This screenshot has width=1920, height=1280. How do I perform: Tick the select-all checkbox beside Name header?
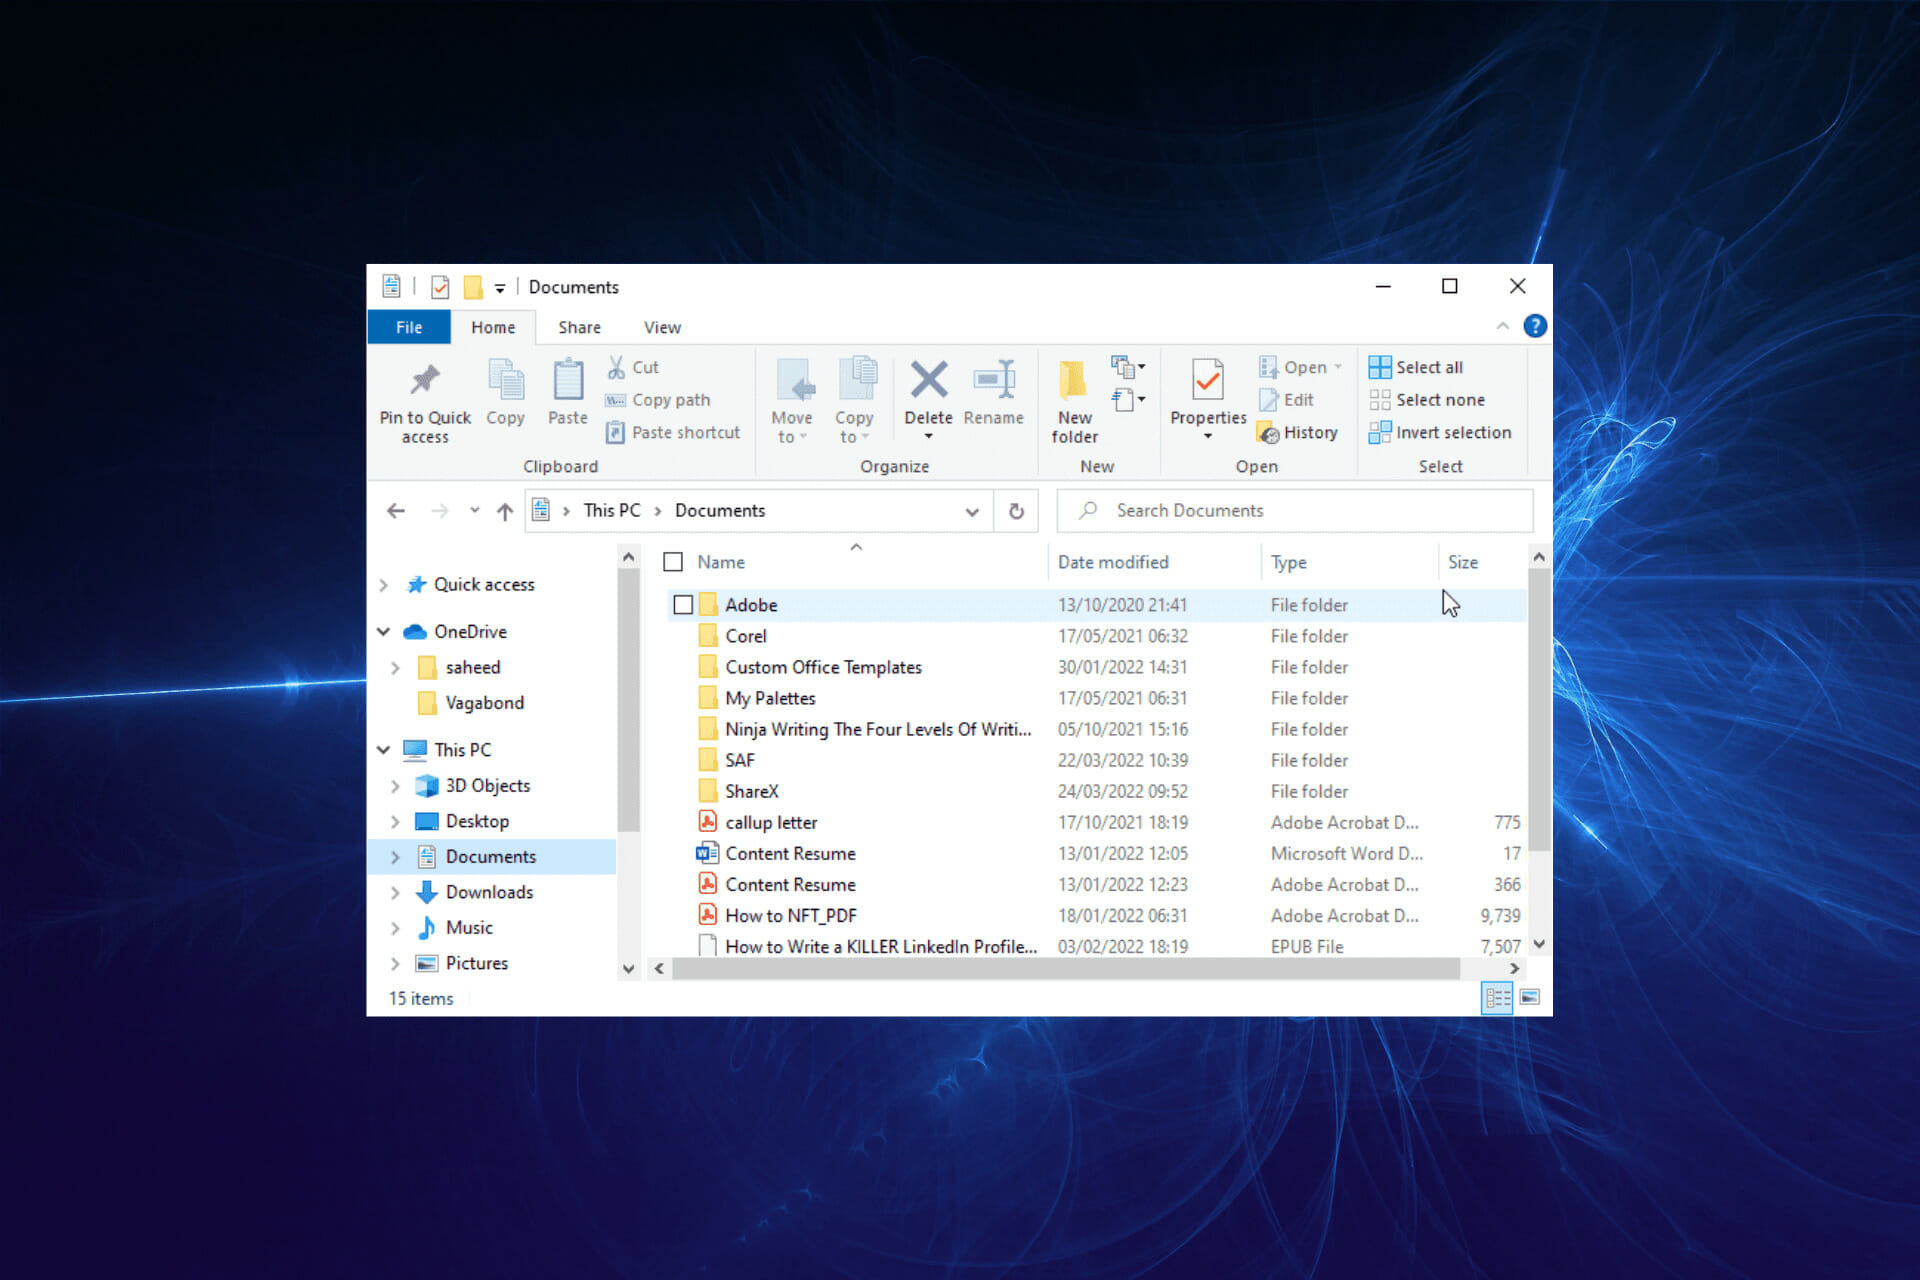(x=673, y=562)
